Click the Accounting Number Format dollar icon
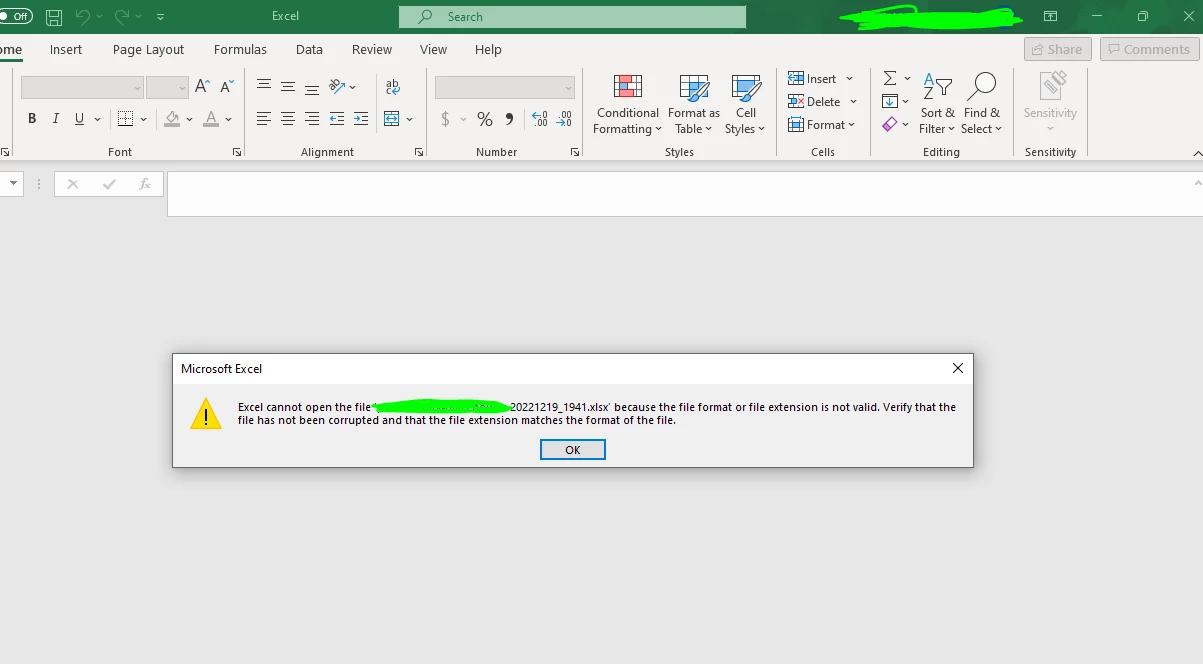The height and width of the screenshot is (664, 1203). (x=445, y=119)
